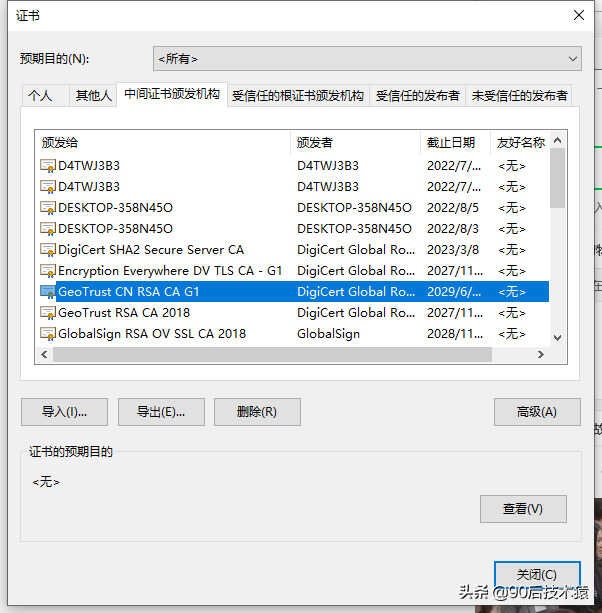Click the 导出(E)... button

pyautogui.click(x=161, y=412)
